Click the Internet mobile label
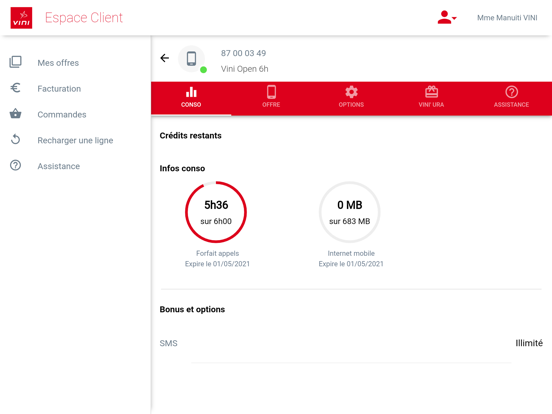 [x=351, y=253]
